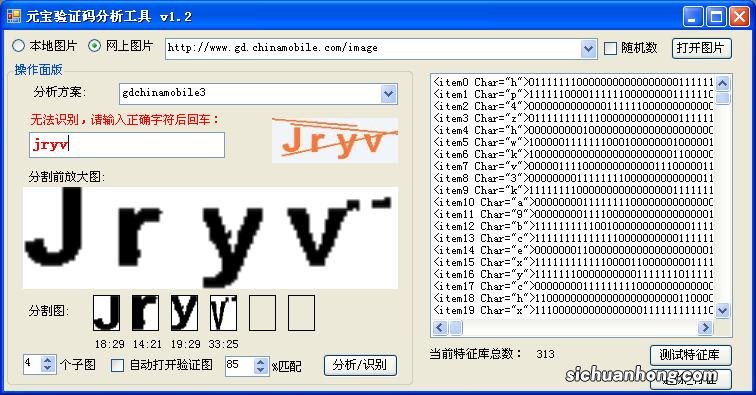Expand the URL dropdown arrow
This screenshot has width=756, height=395.
[588, 49]
